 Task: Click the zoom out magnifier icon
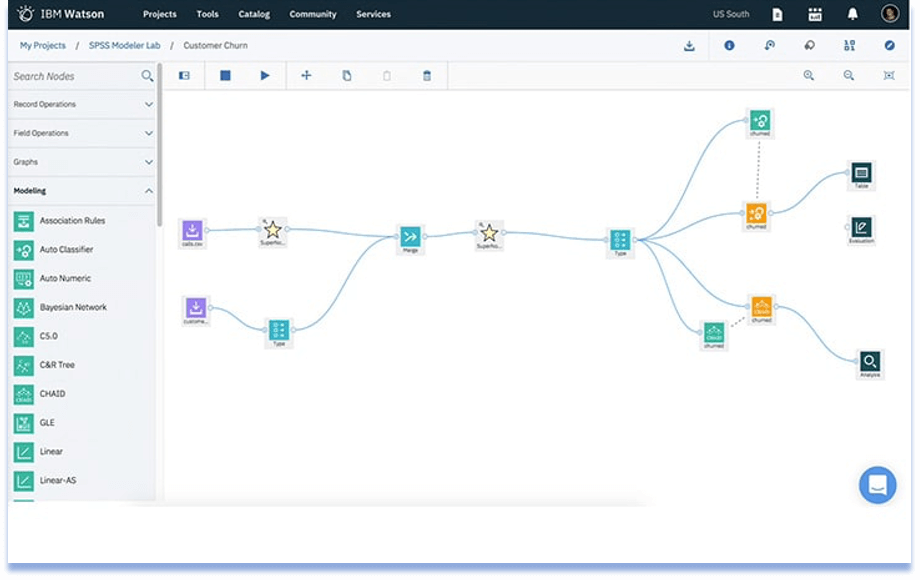pos(849,76)
